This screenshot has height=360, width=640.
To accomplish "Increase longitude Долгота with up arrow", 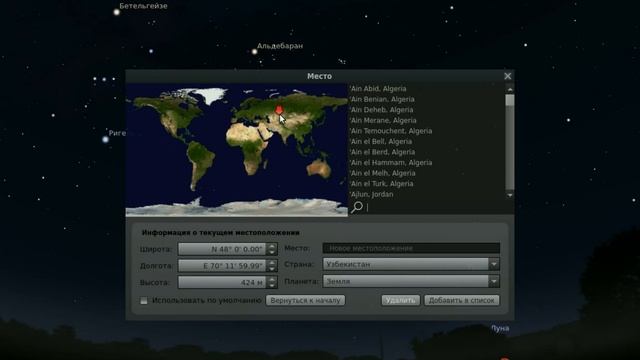I will coord(272,263).
